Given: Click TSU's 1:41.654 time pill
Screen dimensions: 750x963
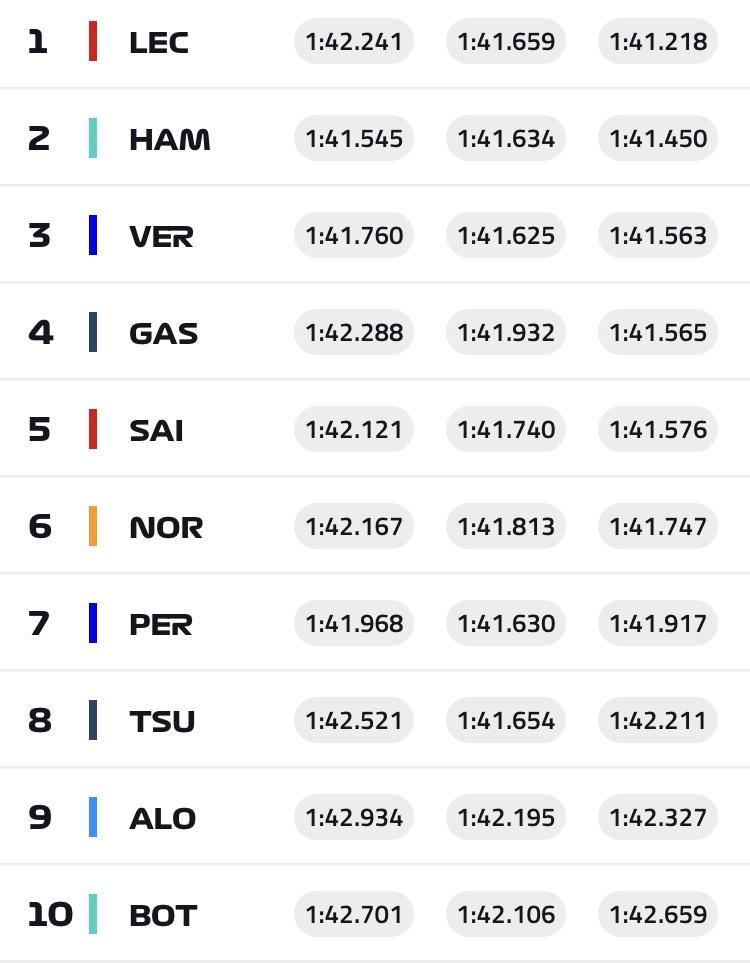Looking at the screenshot, I should [506, 720].
